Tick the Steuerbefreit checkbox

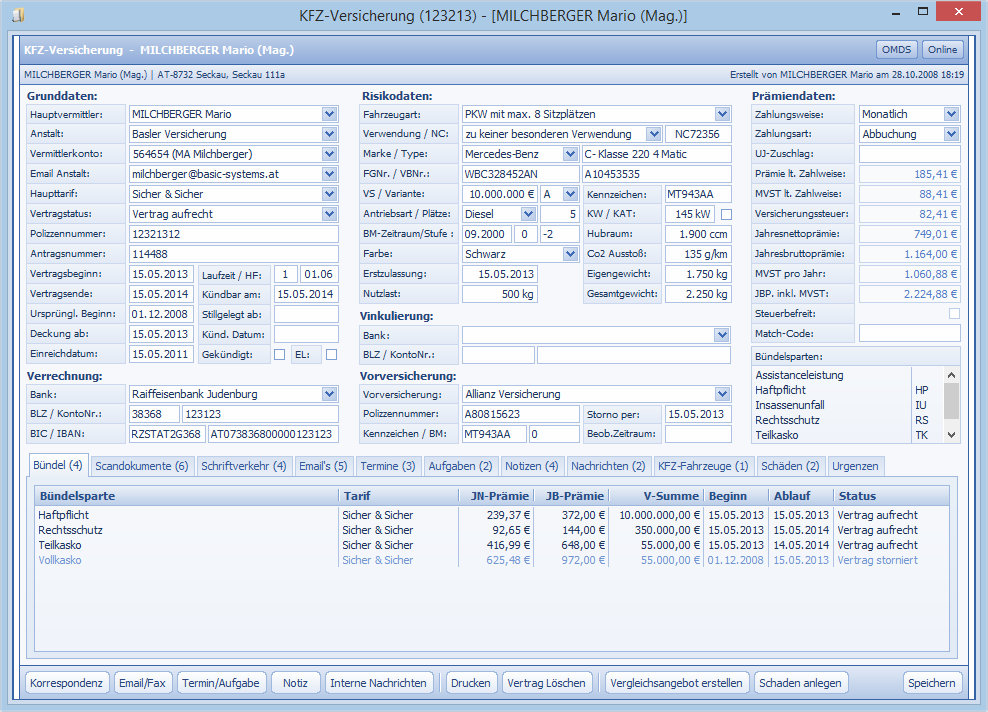[x=954, y=313]
